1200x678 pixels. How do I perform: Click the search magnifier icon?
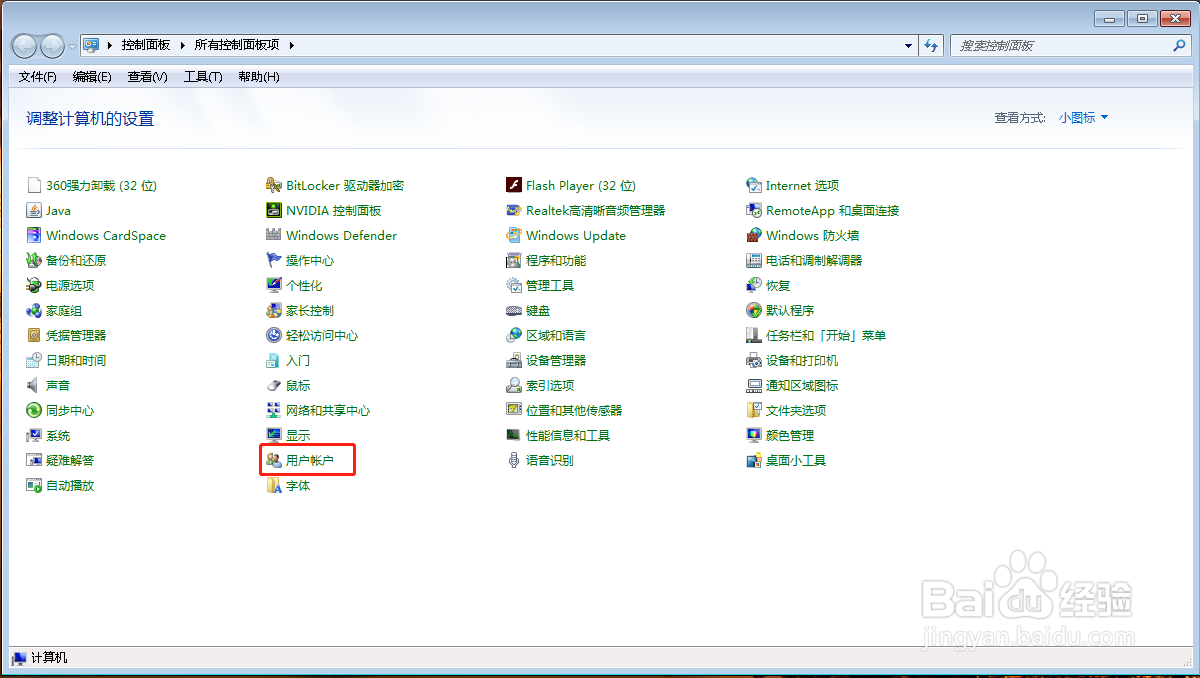point(1180,46)
